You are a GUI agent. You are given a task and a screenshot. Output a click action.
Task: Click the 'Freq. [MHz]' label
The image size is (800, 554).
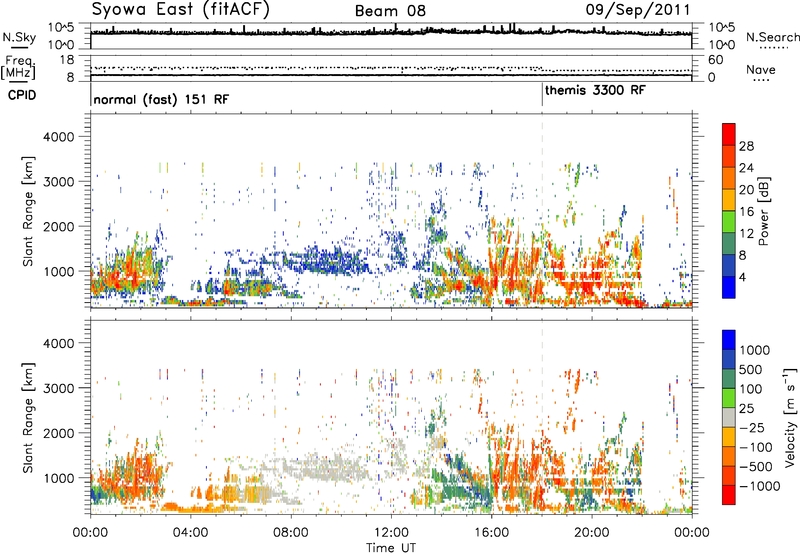click(x=19, y=68)
